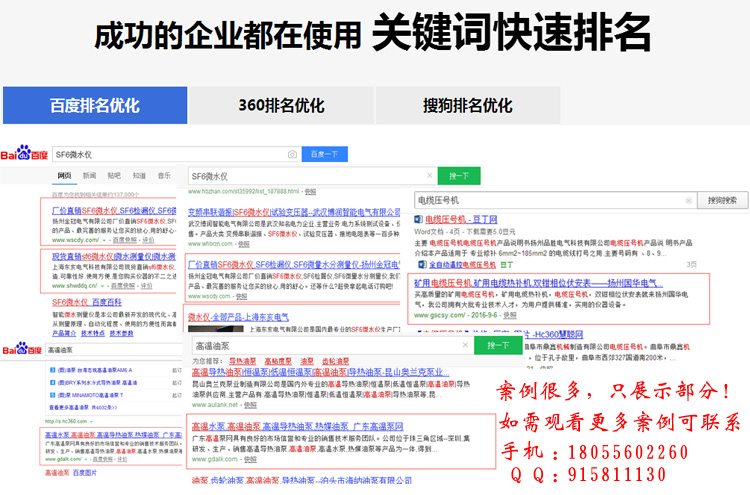This screenshot has width=750, height=495.
Task: Click recommended term 导热油泵
Action: tap(243, 361)
